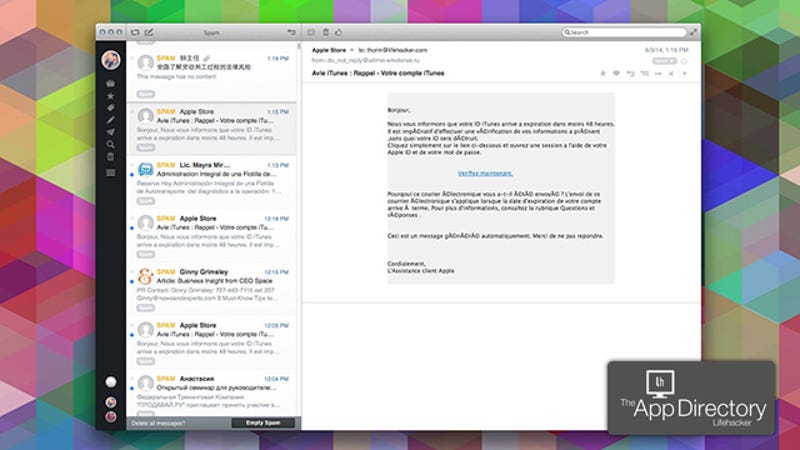
Task: Reply all using the header double arrow
Action: (644, 73)
